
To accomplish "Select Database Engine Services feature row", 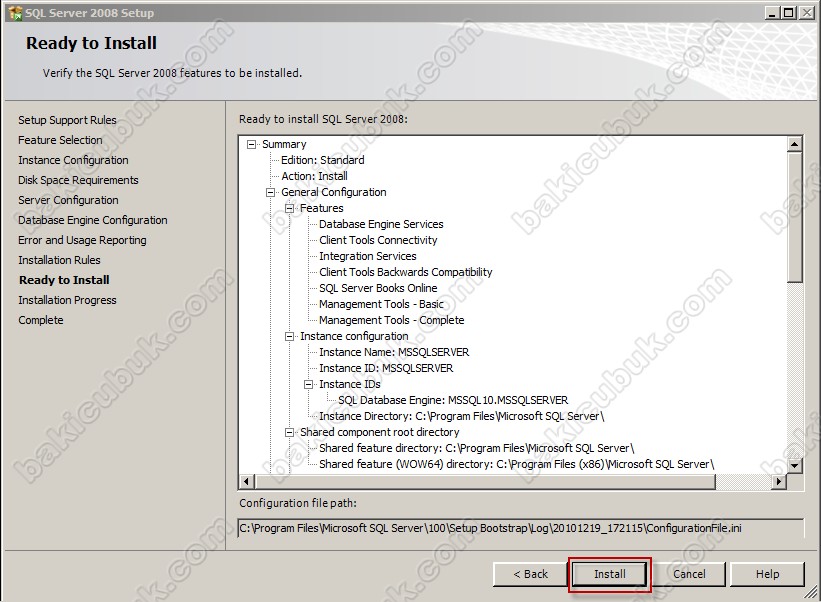I will tap(381, 224).
